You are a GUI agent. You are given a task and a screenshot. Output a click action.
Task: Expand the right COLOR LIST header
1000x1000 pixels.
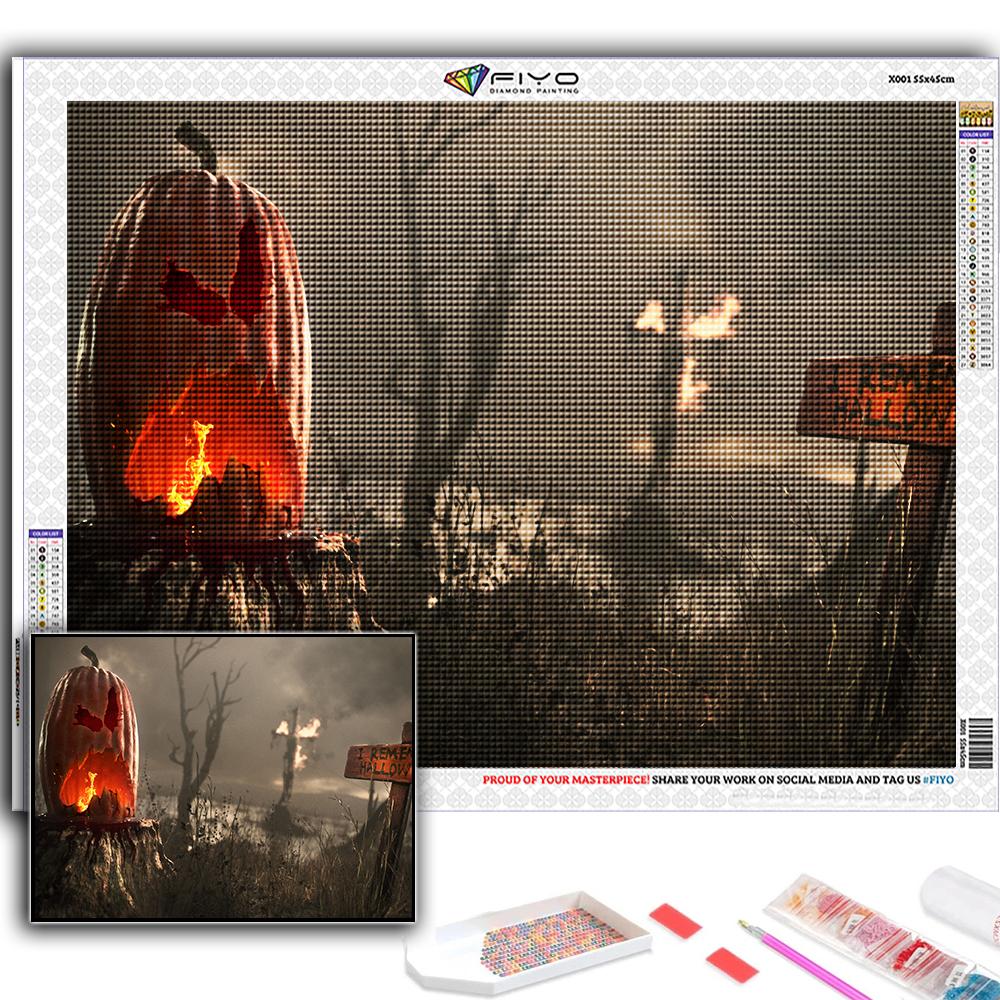click(x=978, y=134)
